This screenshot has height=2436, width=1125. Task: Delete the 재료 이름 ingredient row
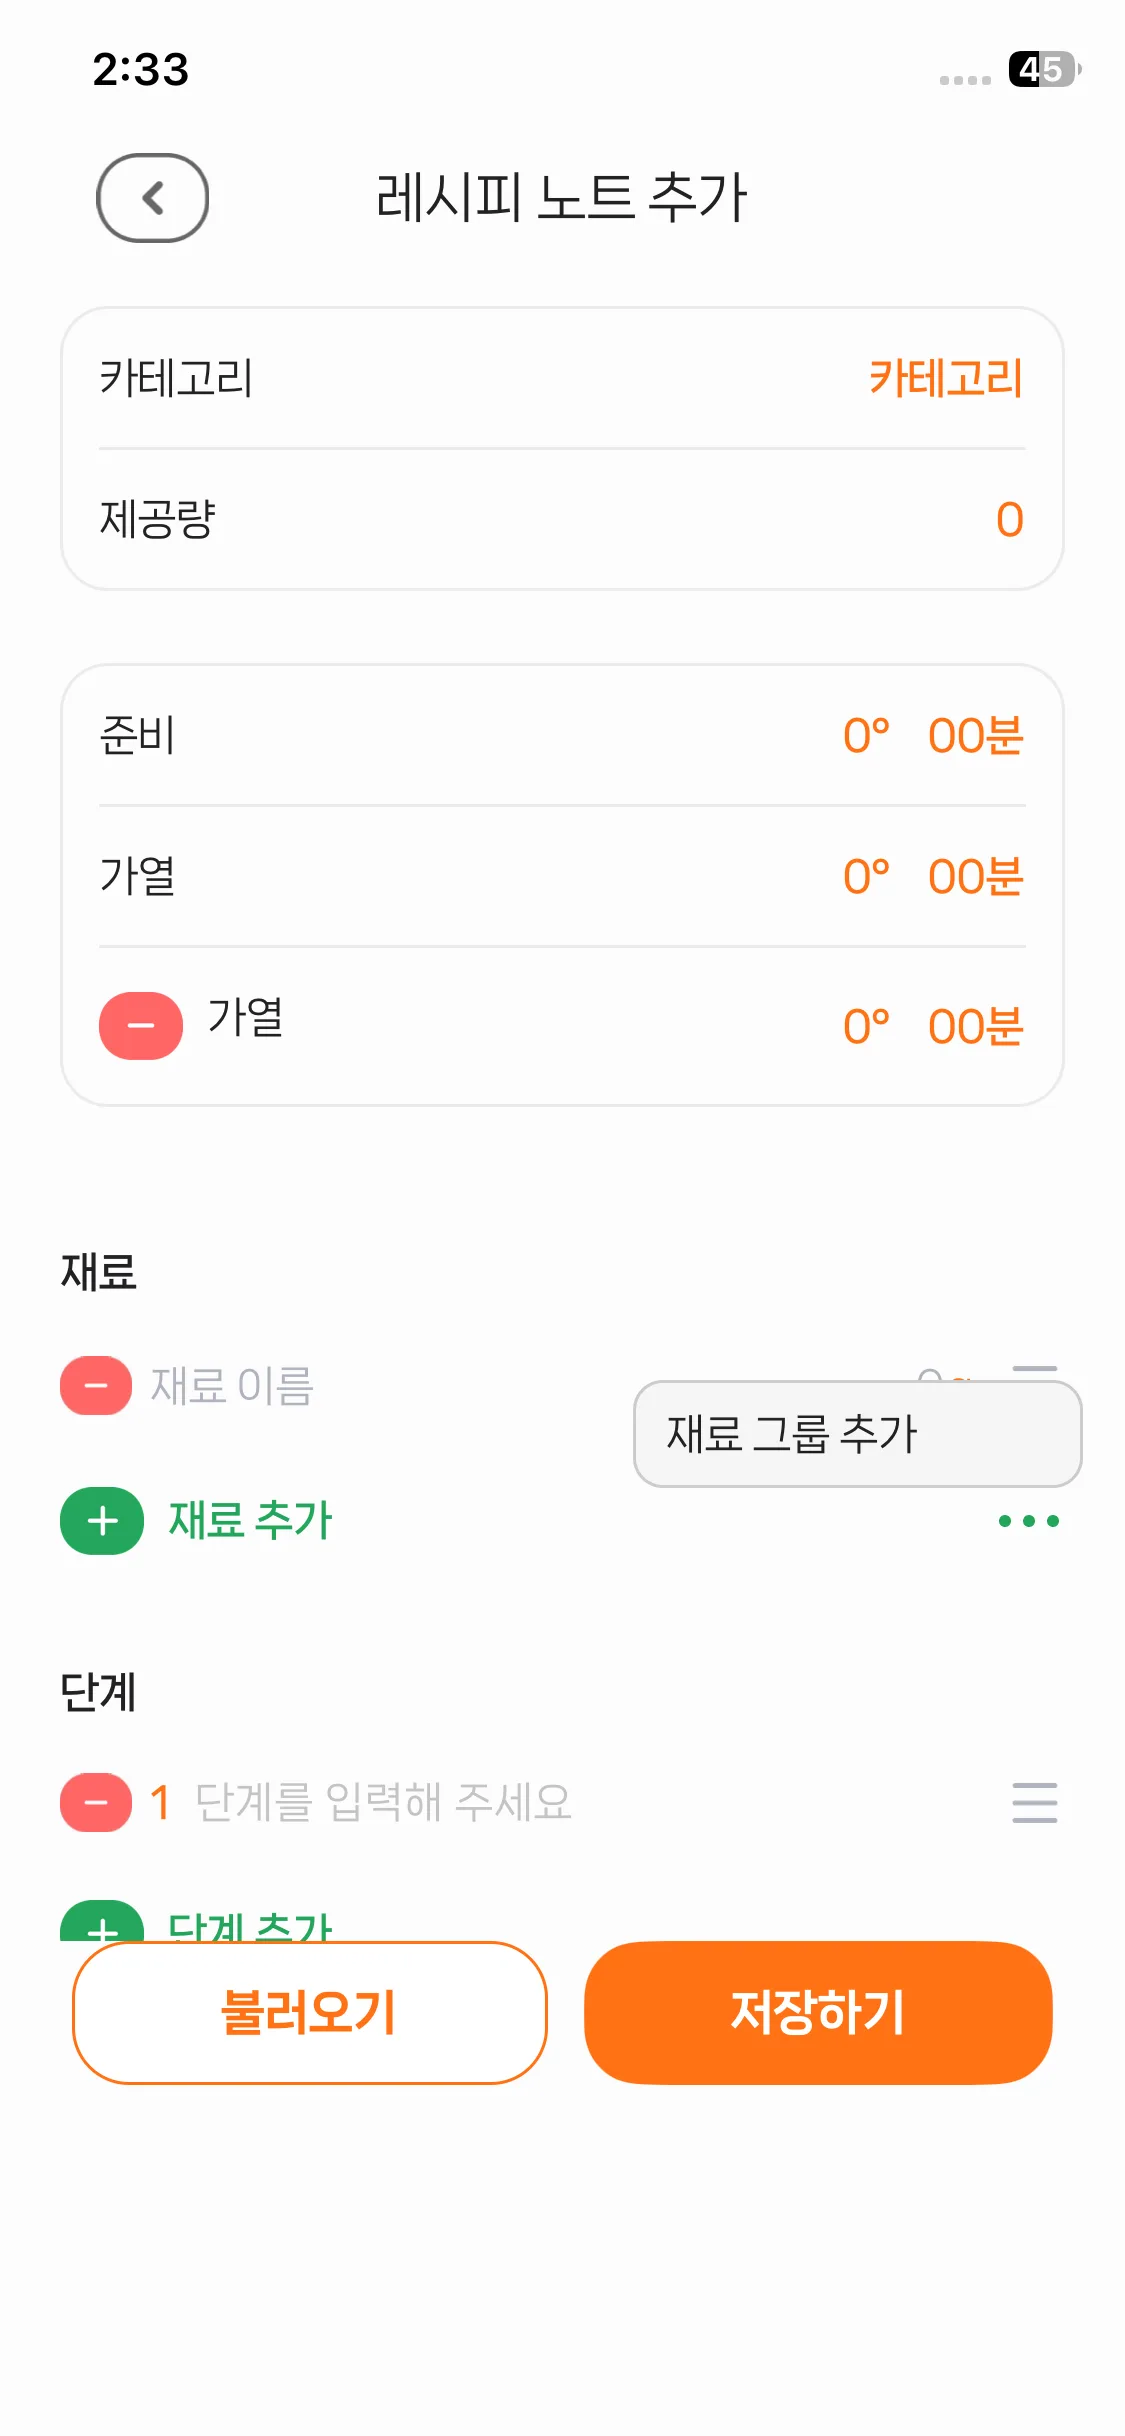click(x=96, y=1385)
